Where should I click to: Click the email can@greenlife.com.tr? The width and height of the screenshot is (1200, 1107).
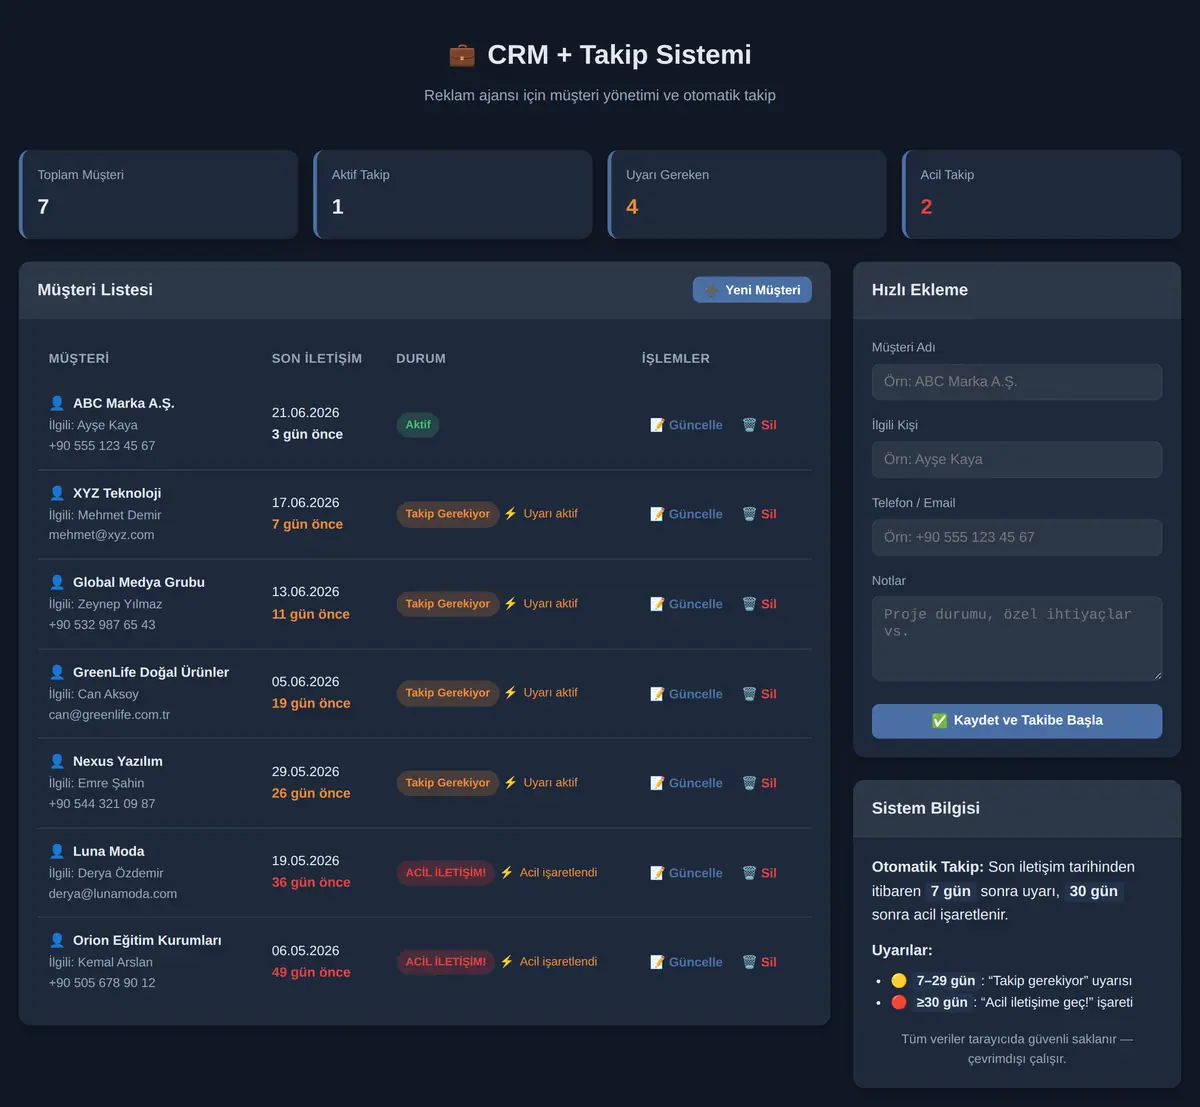click(x=110, y=715)
